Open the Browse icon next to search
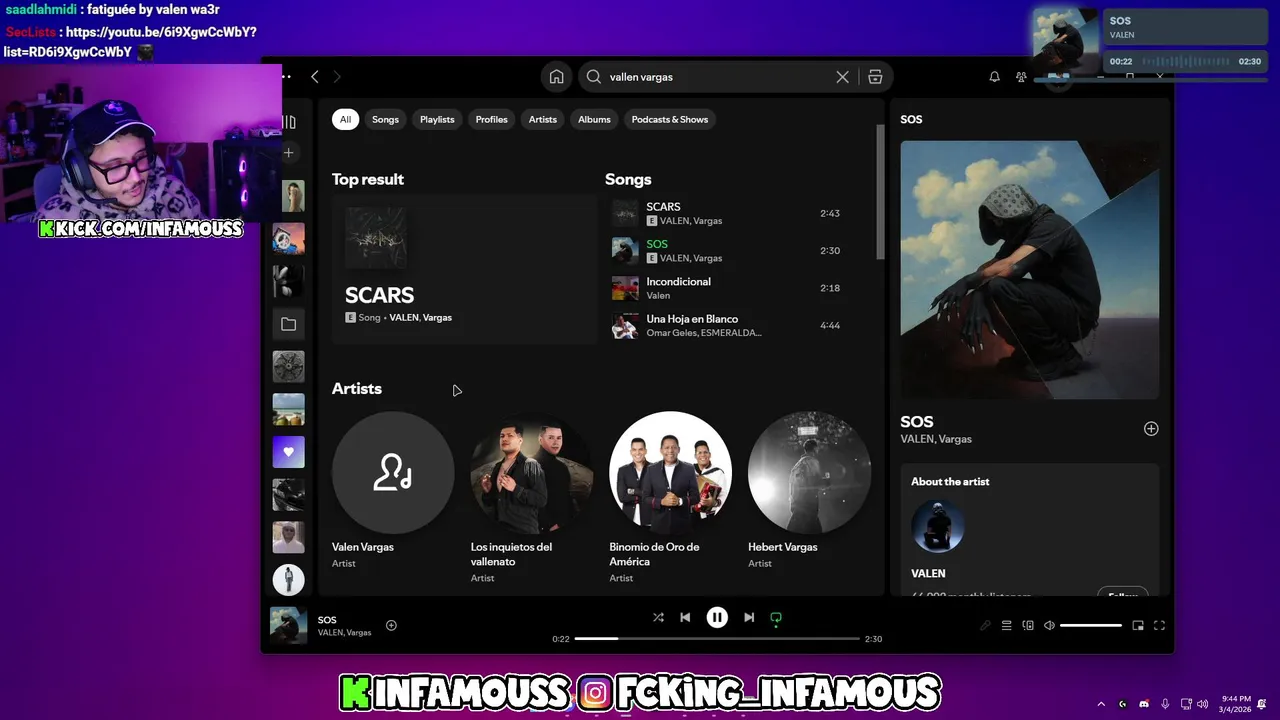 875,77
